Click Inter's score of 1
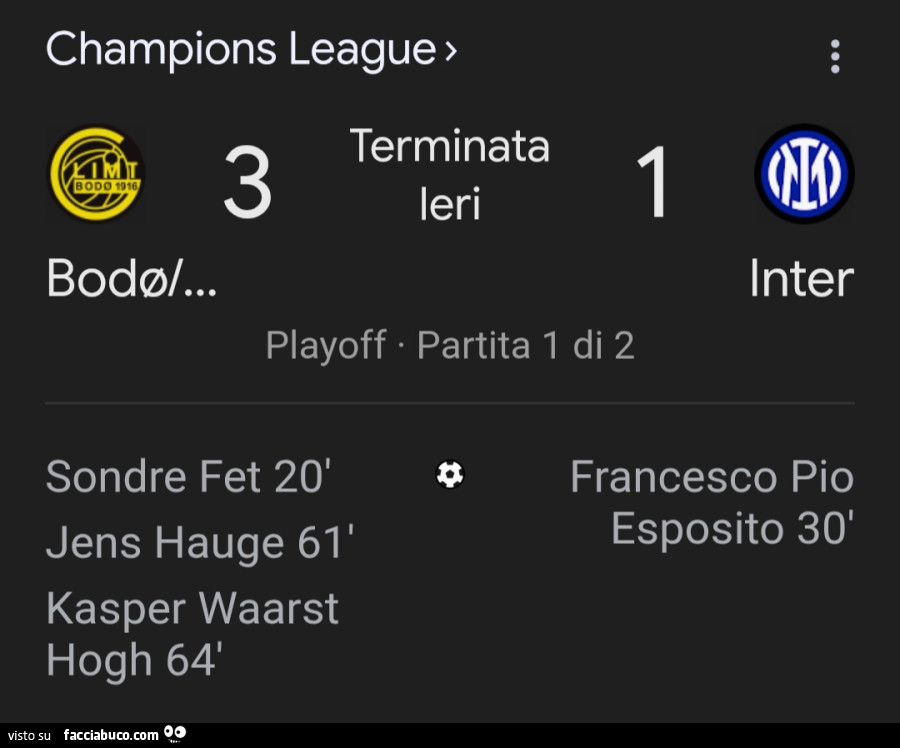The width and height of the screenshot is (900, 748). [653, 183]
